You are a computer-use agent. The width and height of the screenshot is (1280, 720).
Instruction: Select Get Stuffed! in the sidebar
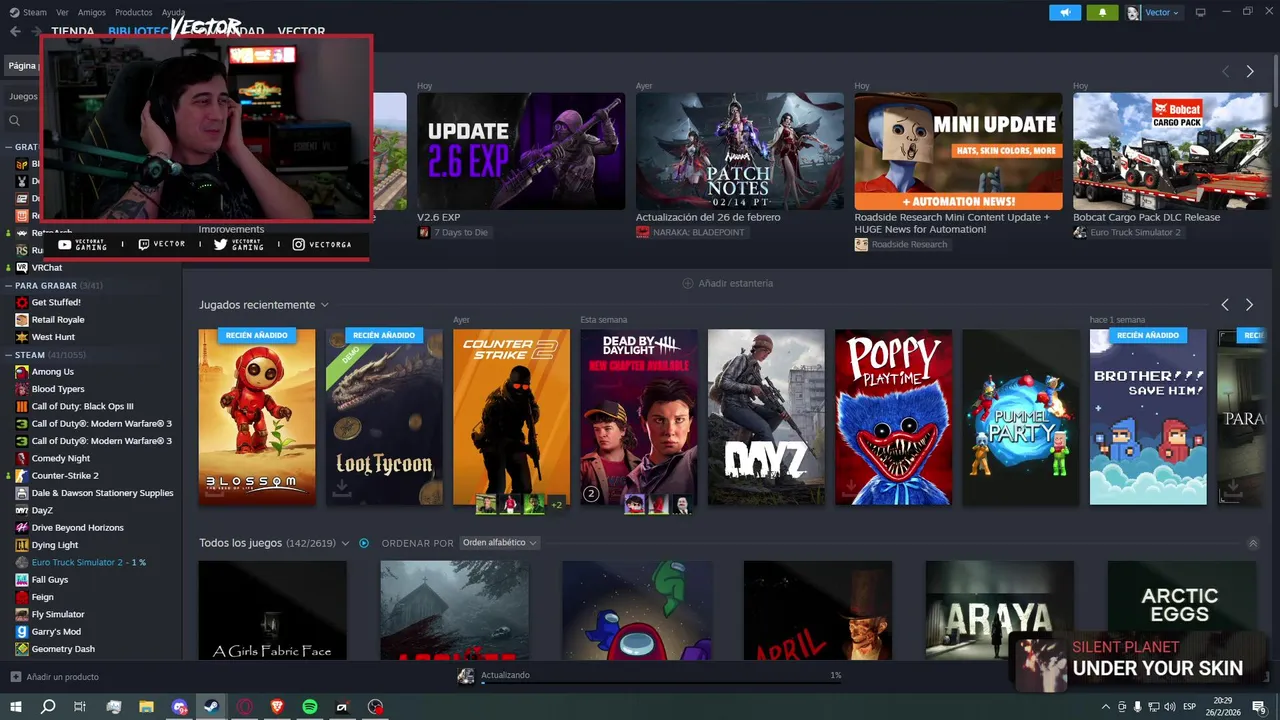tap(56, 302)
